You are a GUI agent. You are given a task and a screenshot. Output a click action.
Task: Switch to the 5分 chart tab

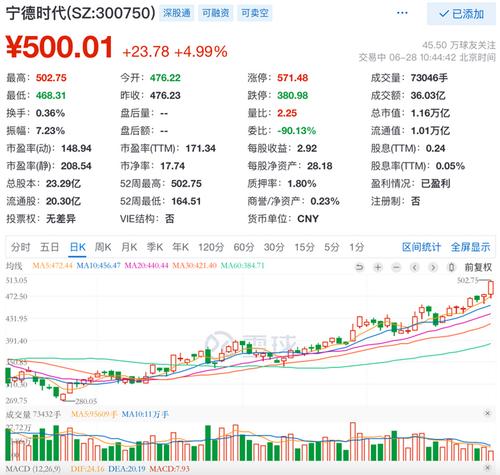tap(332, 247)
